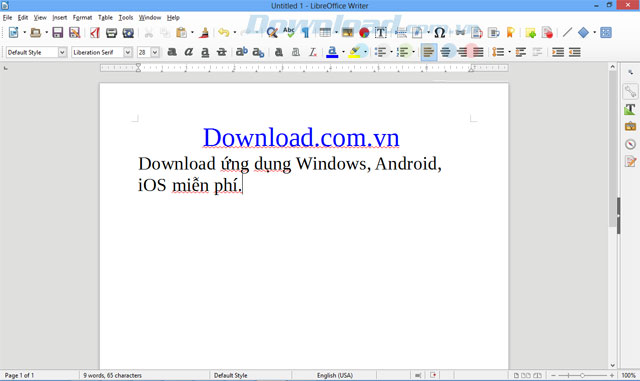640x381 pixels.
Task: Insert a page break
Action: click(x=401, y=33)
